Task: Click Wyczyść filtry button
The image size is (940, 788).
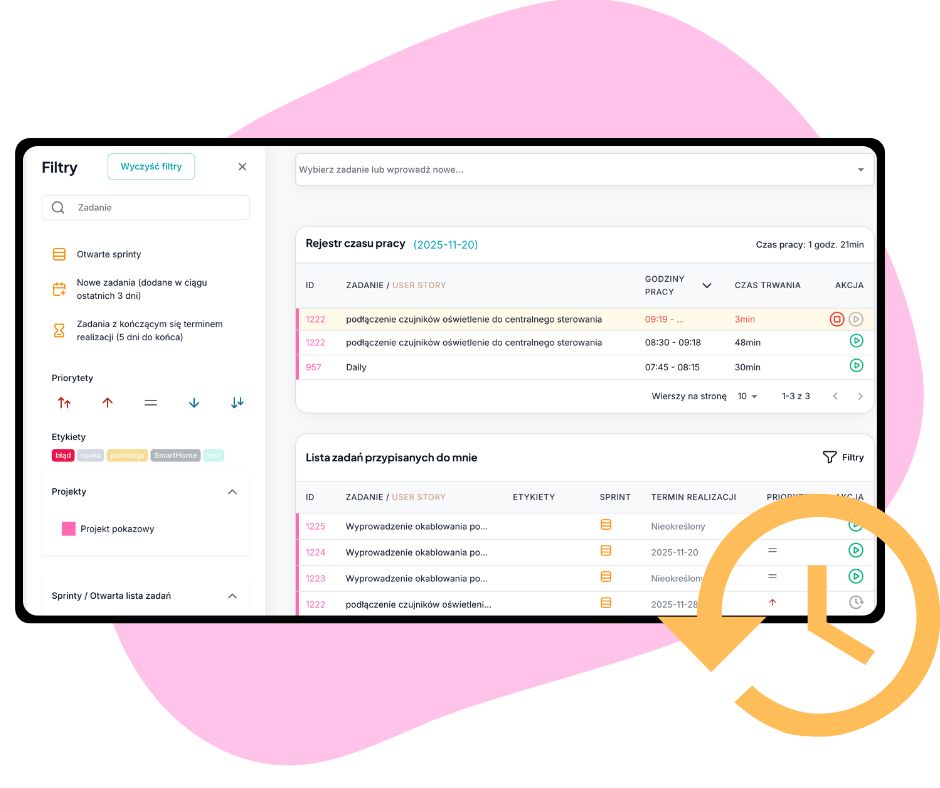Action: click(x=151, y=167)
